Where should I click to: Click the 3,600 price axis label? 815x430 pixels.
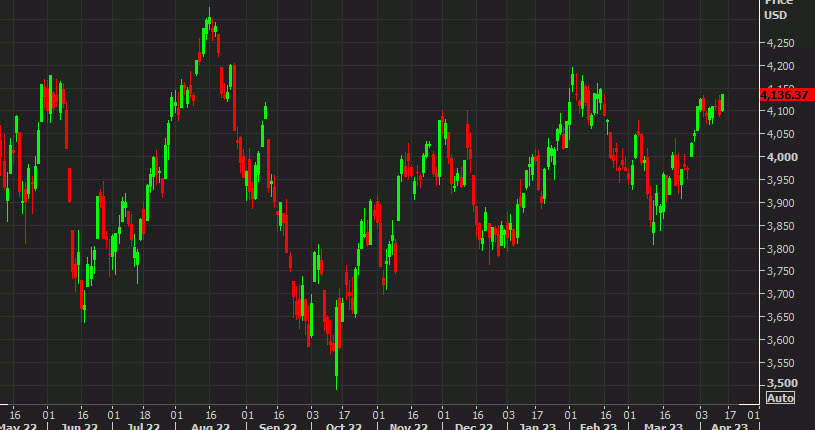click(781, 340)
